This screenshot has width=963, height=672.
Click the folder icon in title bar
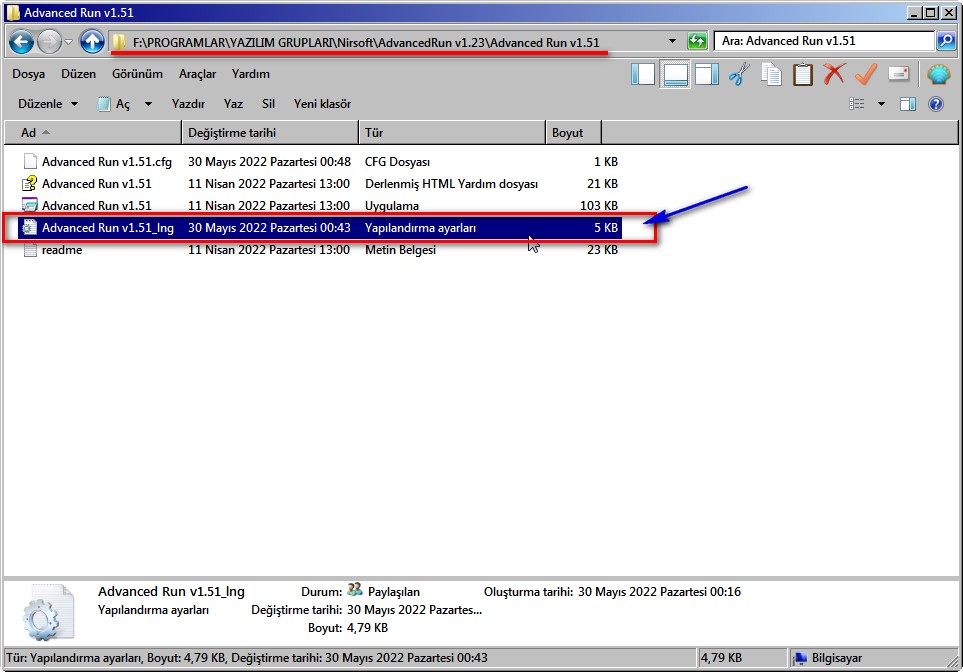(13, 13)
